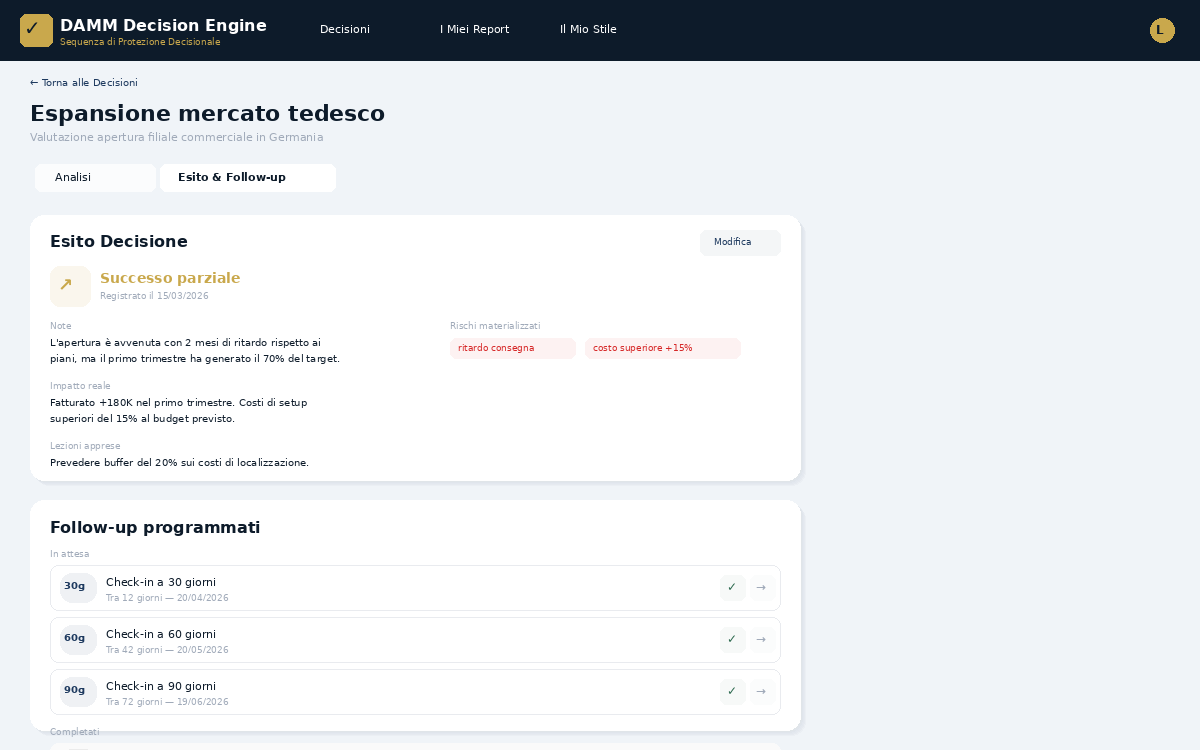
Task: Select the ritardo consegna risk tag
Action: (x=513, y=348)
